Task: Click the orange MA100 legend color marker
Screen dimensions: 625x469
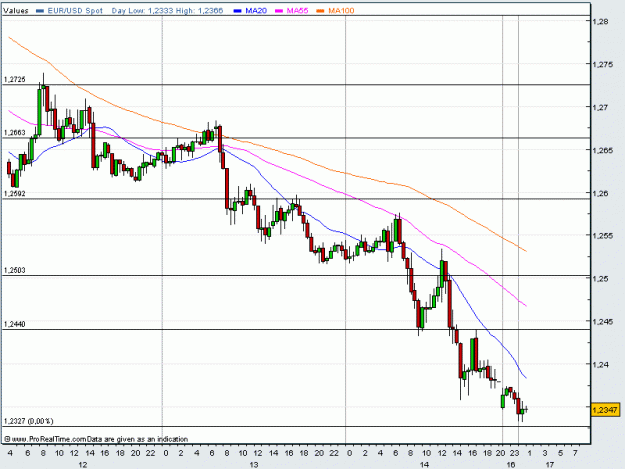Action: pos(320,11)
